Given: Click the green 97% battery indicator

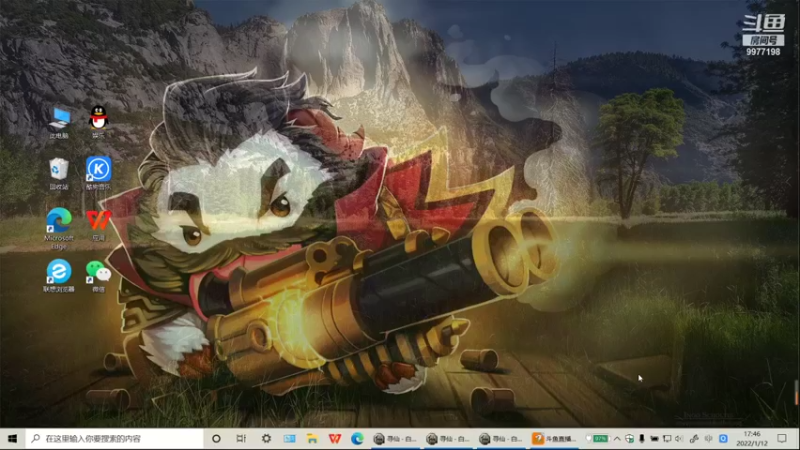Looking at the screenshot, I should tap(600, 438).
